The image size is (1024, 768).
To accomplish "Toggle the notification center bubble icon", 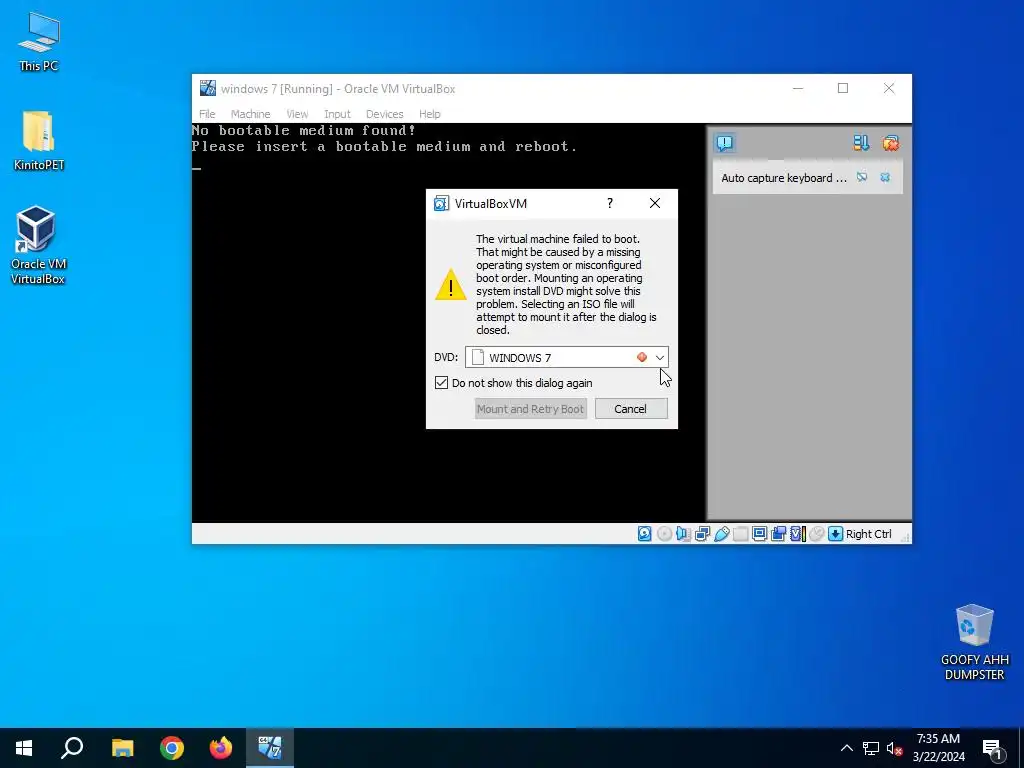I will coord(725,143).
